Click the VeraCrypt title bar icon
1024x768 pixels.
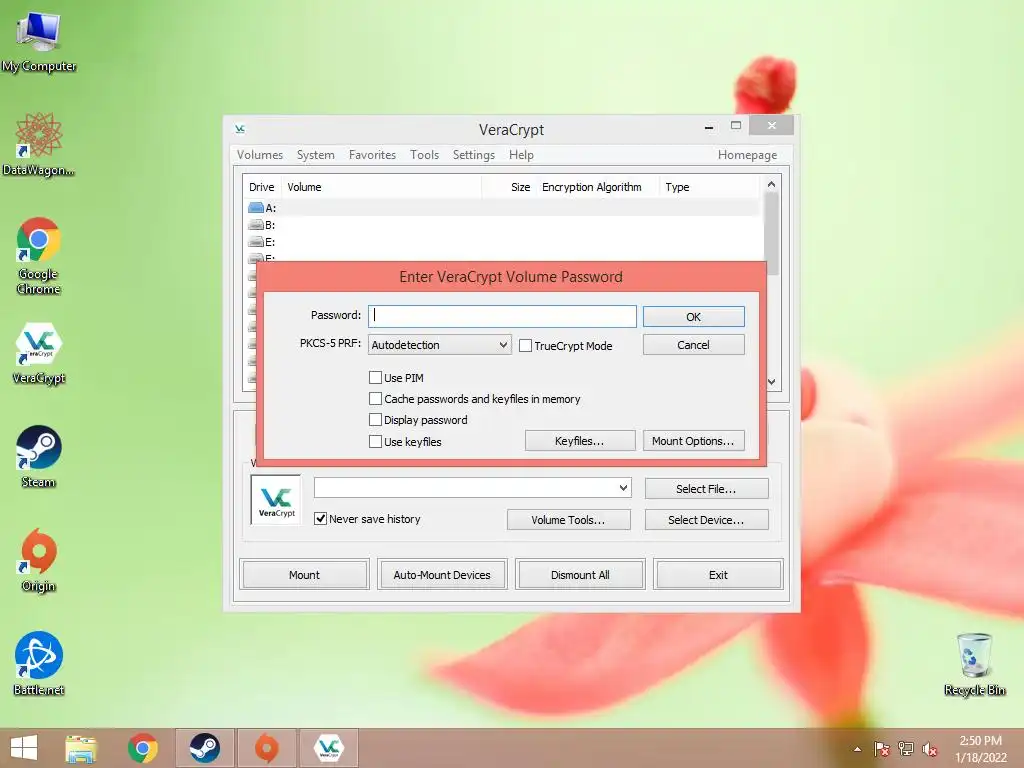coord(240,129)
